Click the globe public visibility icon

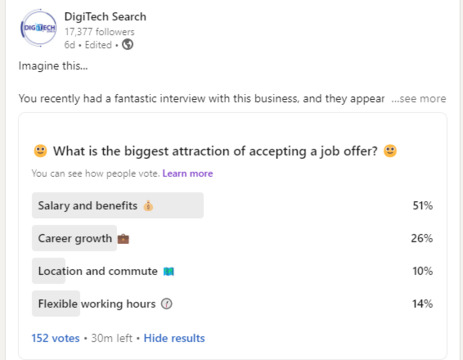[127, 44]
